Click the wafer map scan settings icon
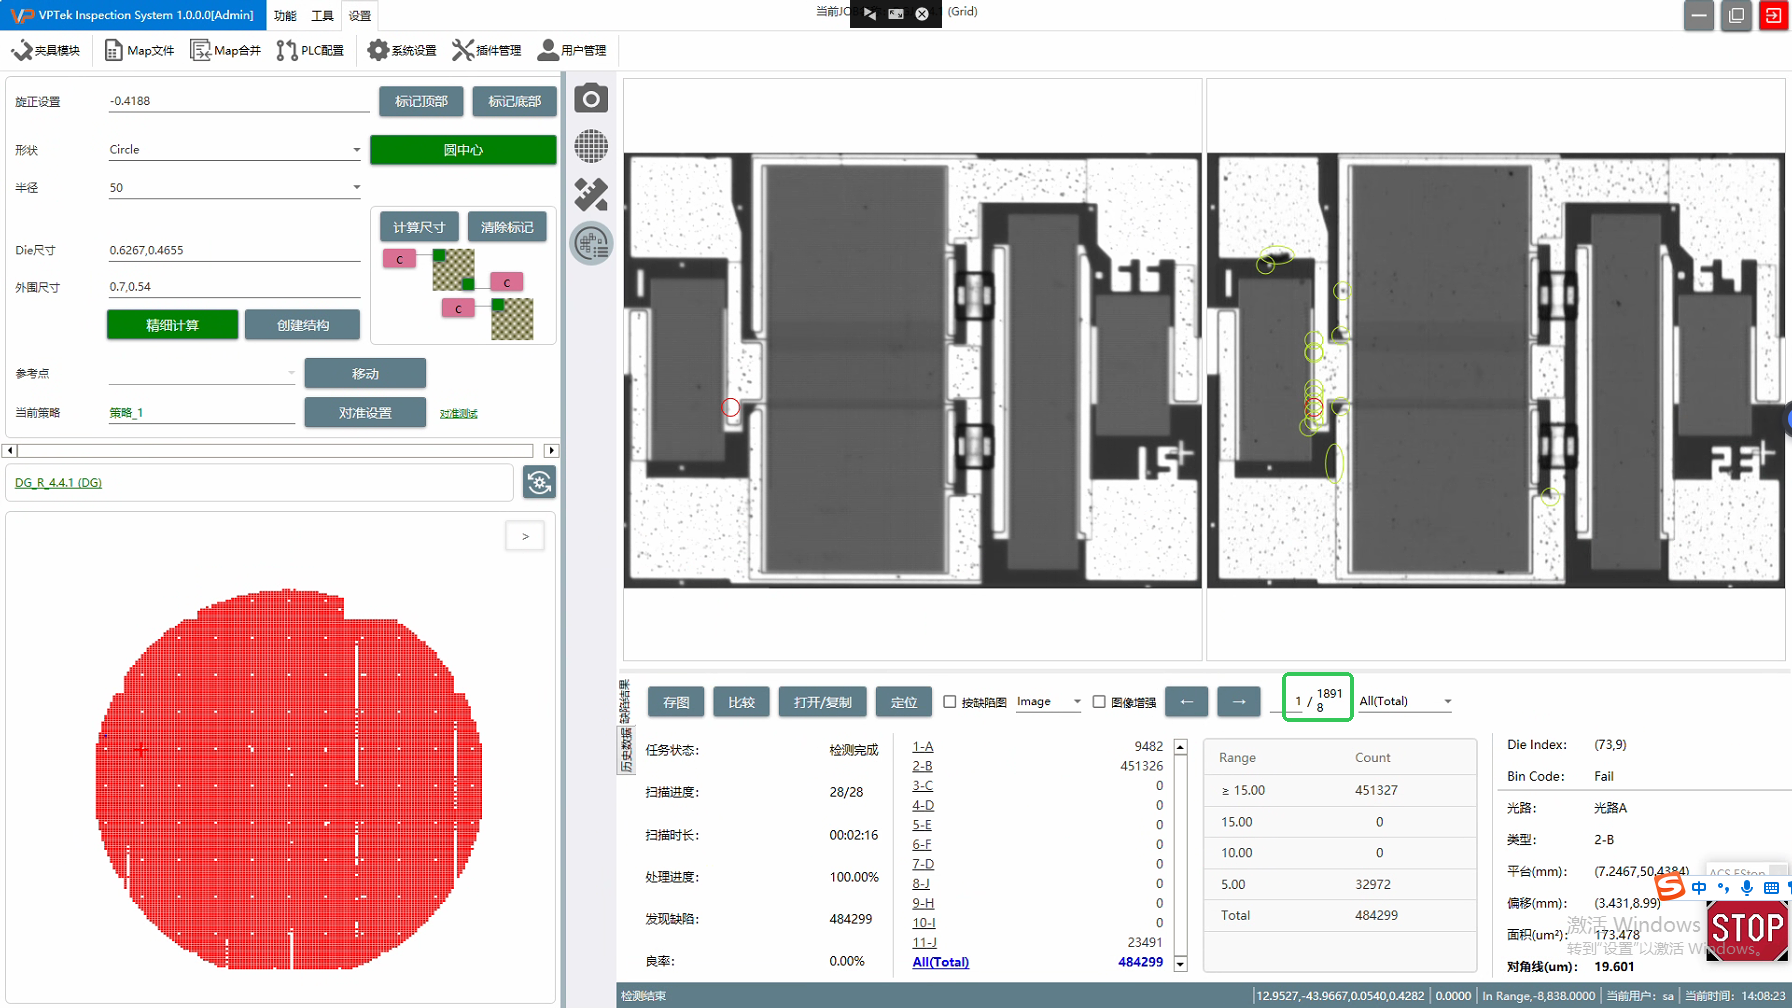1792x1008 pixels. click(591, 243)
